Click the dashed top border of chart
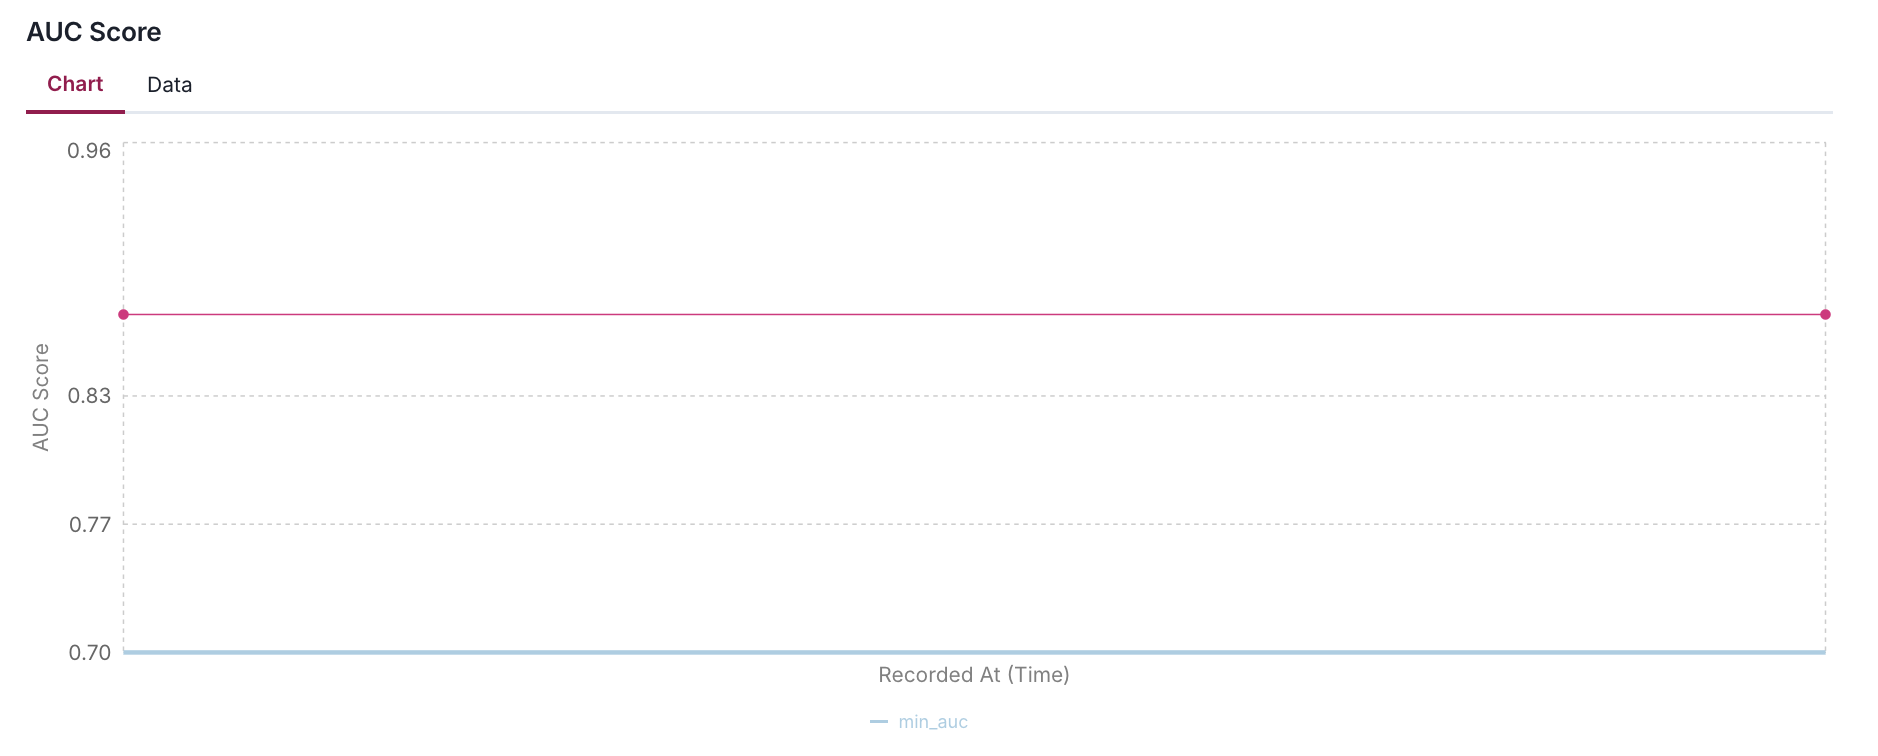 tap(974, 143)
